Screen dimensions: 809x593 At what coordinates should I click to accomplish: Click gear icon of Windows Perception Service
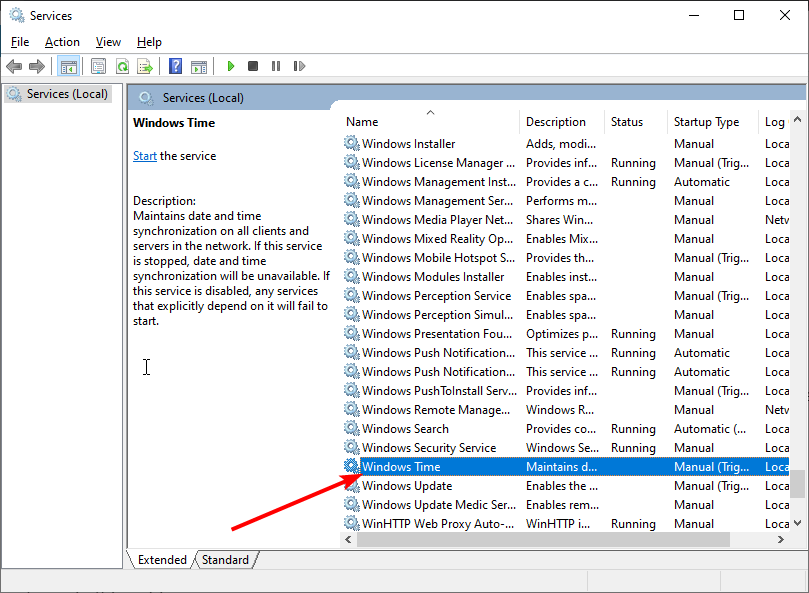tap(352, 295)
